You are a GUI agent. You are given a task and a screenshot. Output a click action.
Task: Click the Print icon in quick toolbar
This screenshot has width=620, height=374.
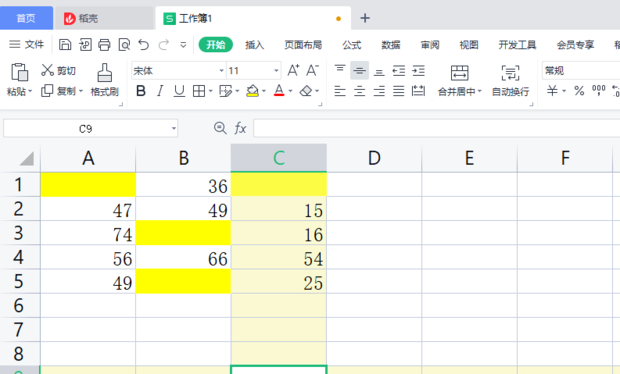(104, 45)
